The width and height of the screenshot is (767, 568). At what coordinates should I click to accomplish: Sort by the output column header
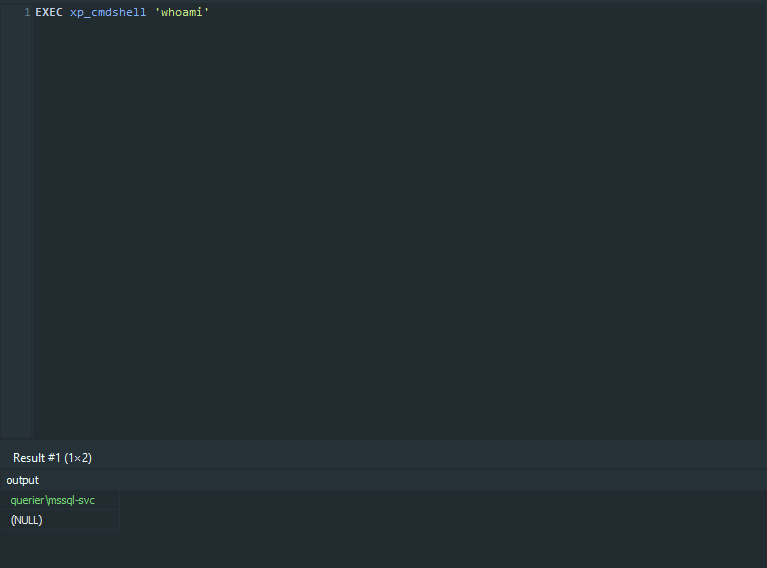click(x=23, y=480)
